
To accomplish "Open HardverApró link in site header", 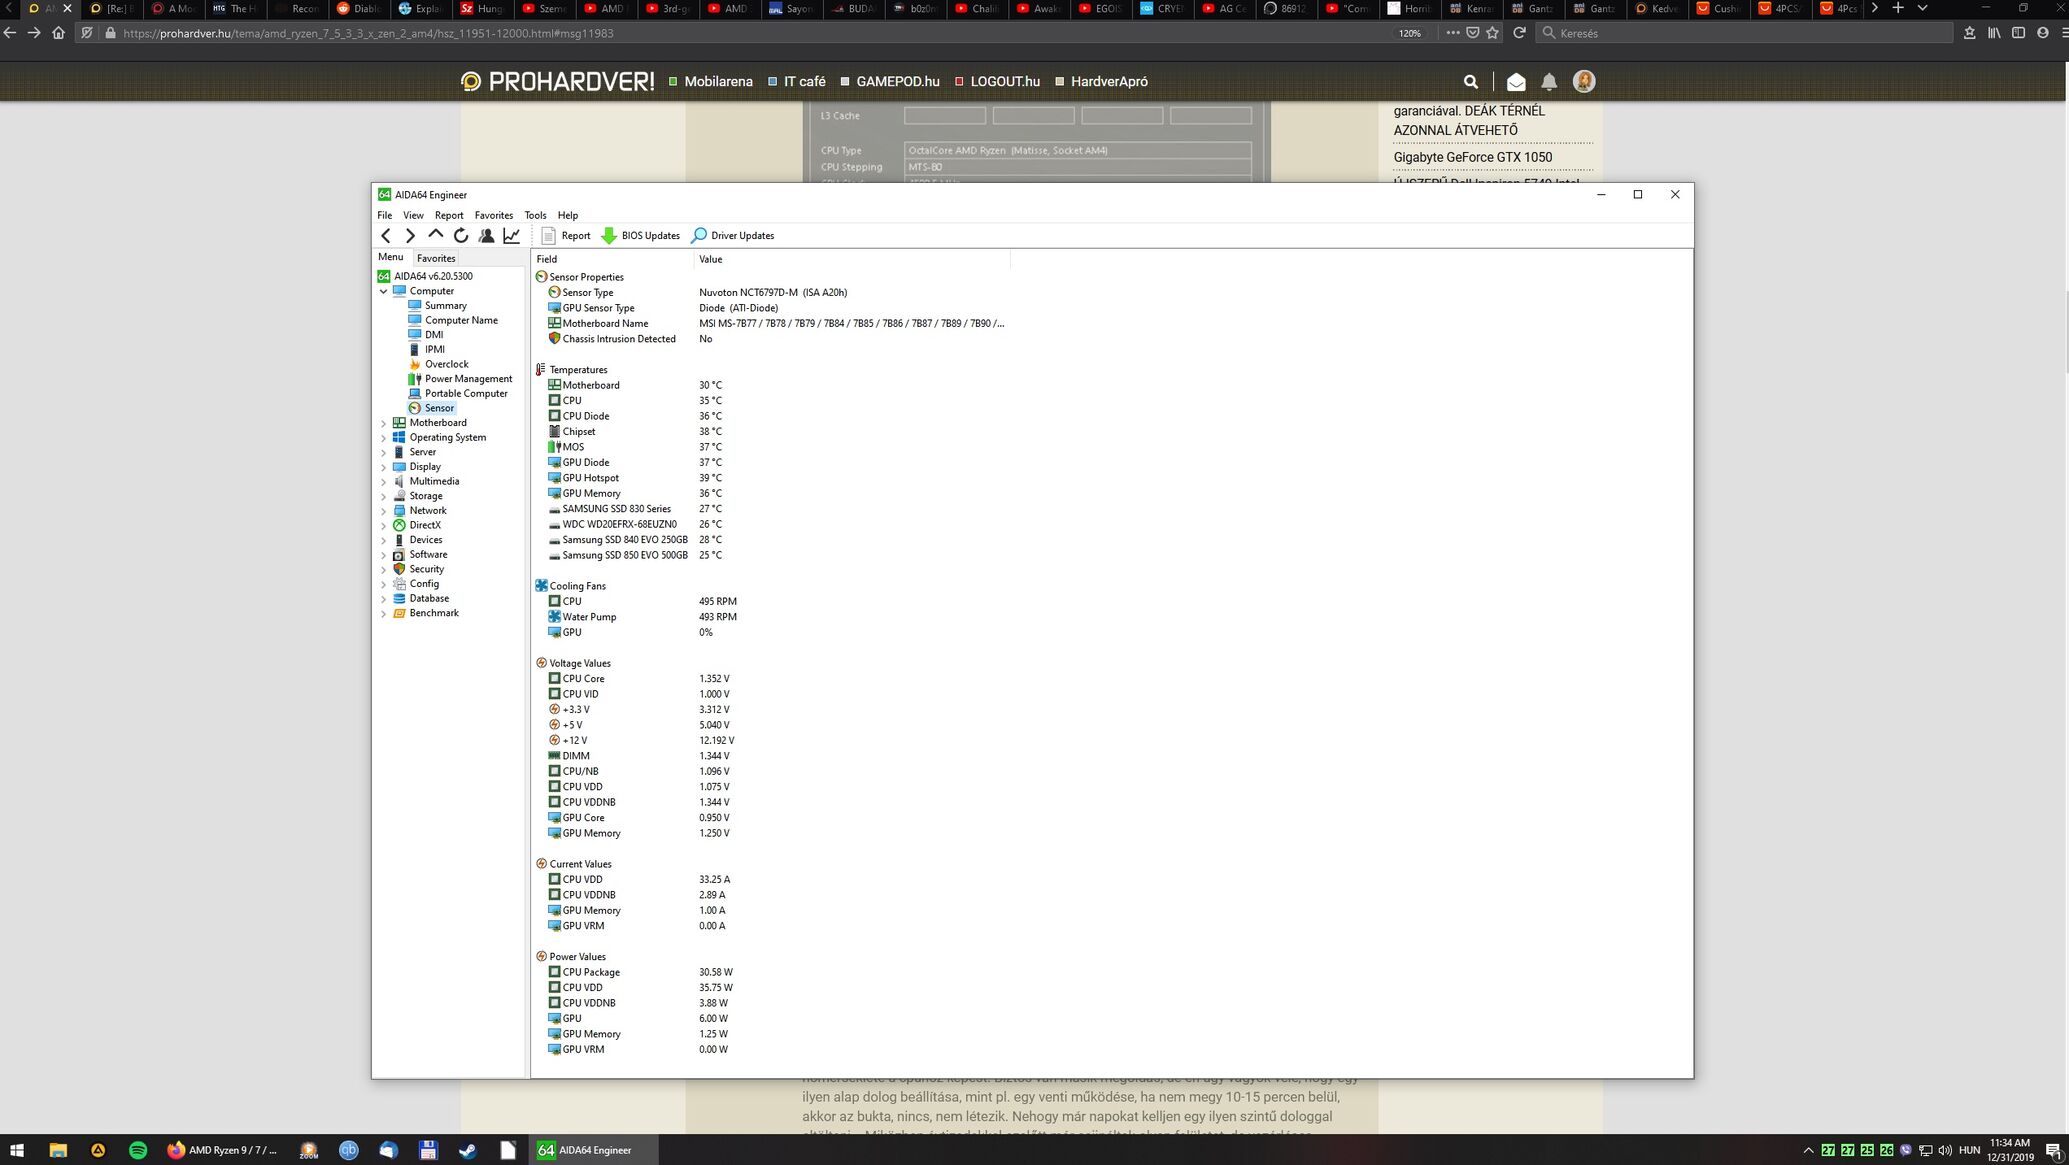I will coord(1101,82).
